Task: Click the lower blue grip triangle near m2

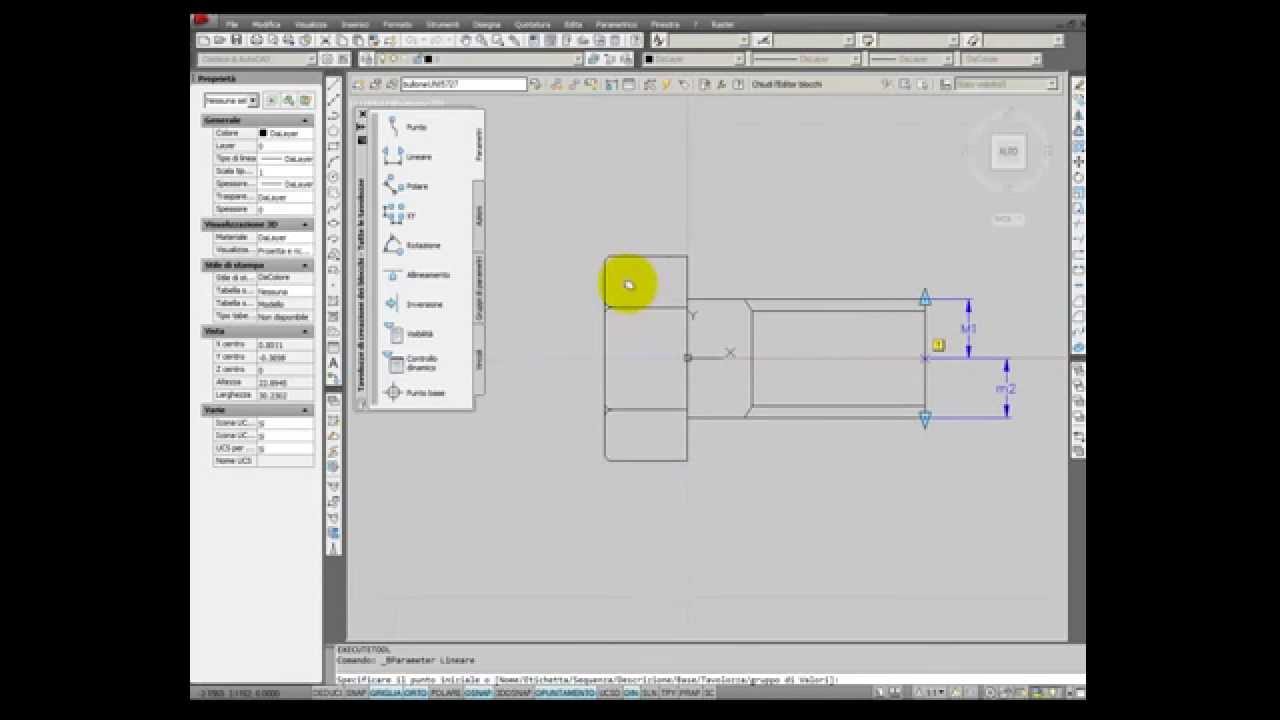Action: 925,420
